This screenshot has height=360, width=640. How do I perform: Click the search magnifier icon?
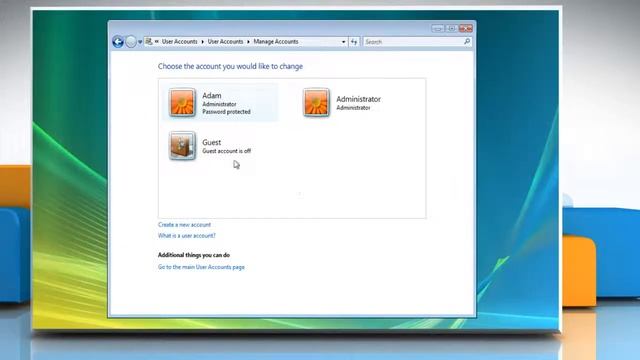point(467,42)
